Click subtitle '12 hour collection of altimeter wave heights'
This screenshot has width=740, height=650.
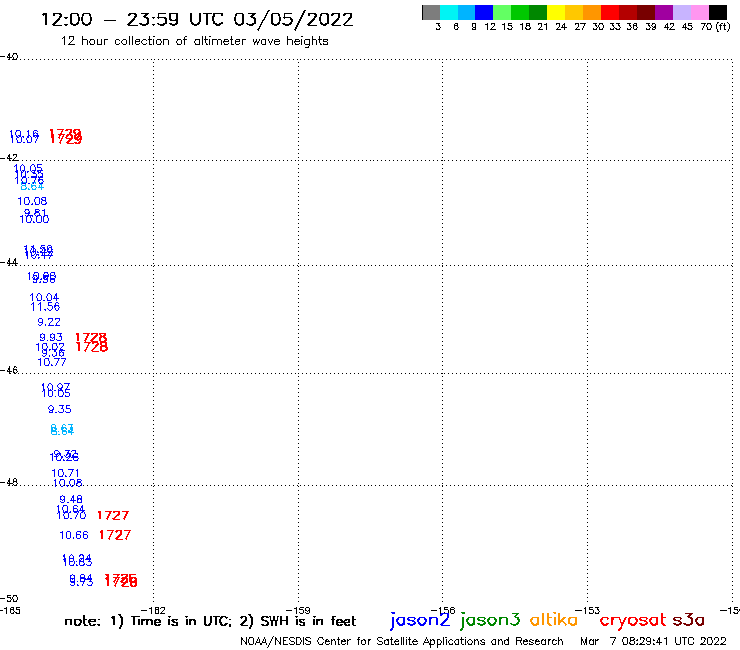coord(194,41)
